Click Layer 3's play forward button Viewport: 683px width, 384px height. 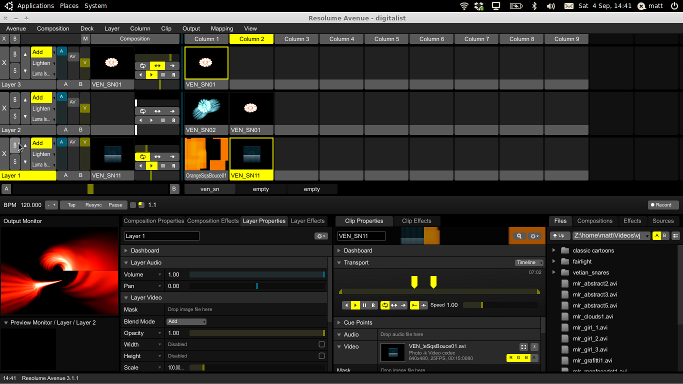pos(151,75)
